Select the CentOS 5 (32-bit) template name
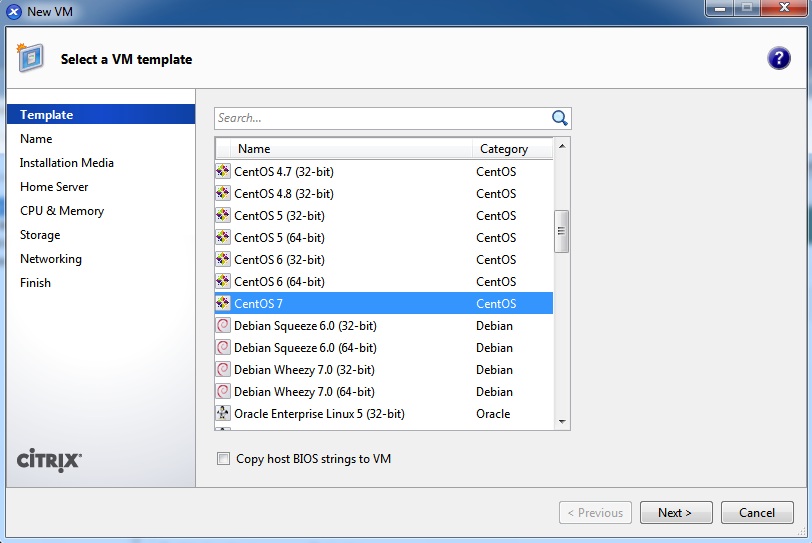Screen dimensions: 812x543 [279, 215]
